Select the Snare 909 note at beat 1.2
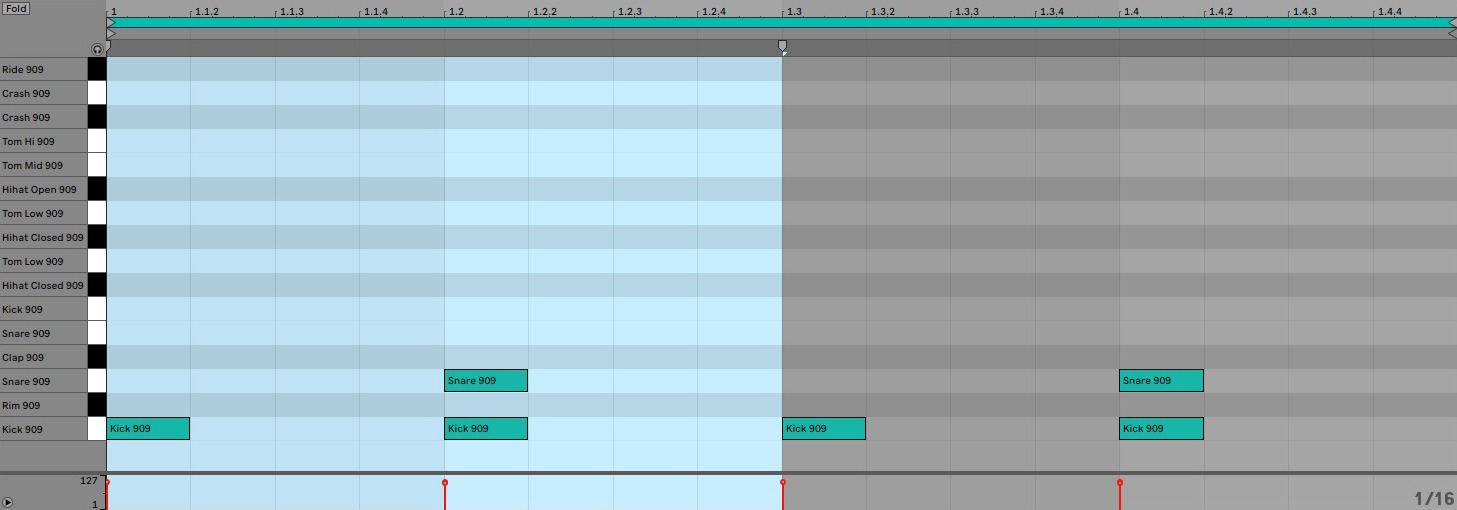The width and height of the screenshot is (1457, 510). tap(485, 381)
